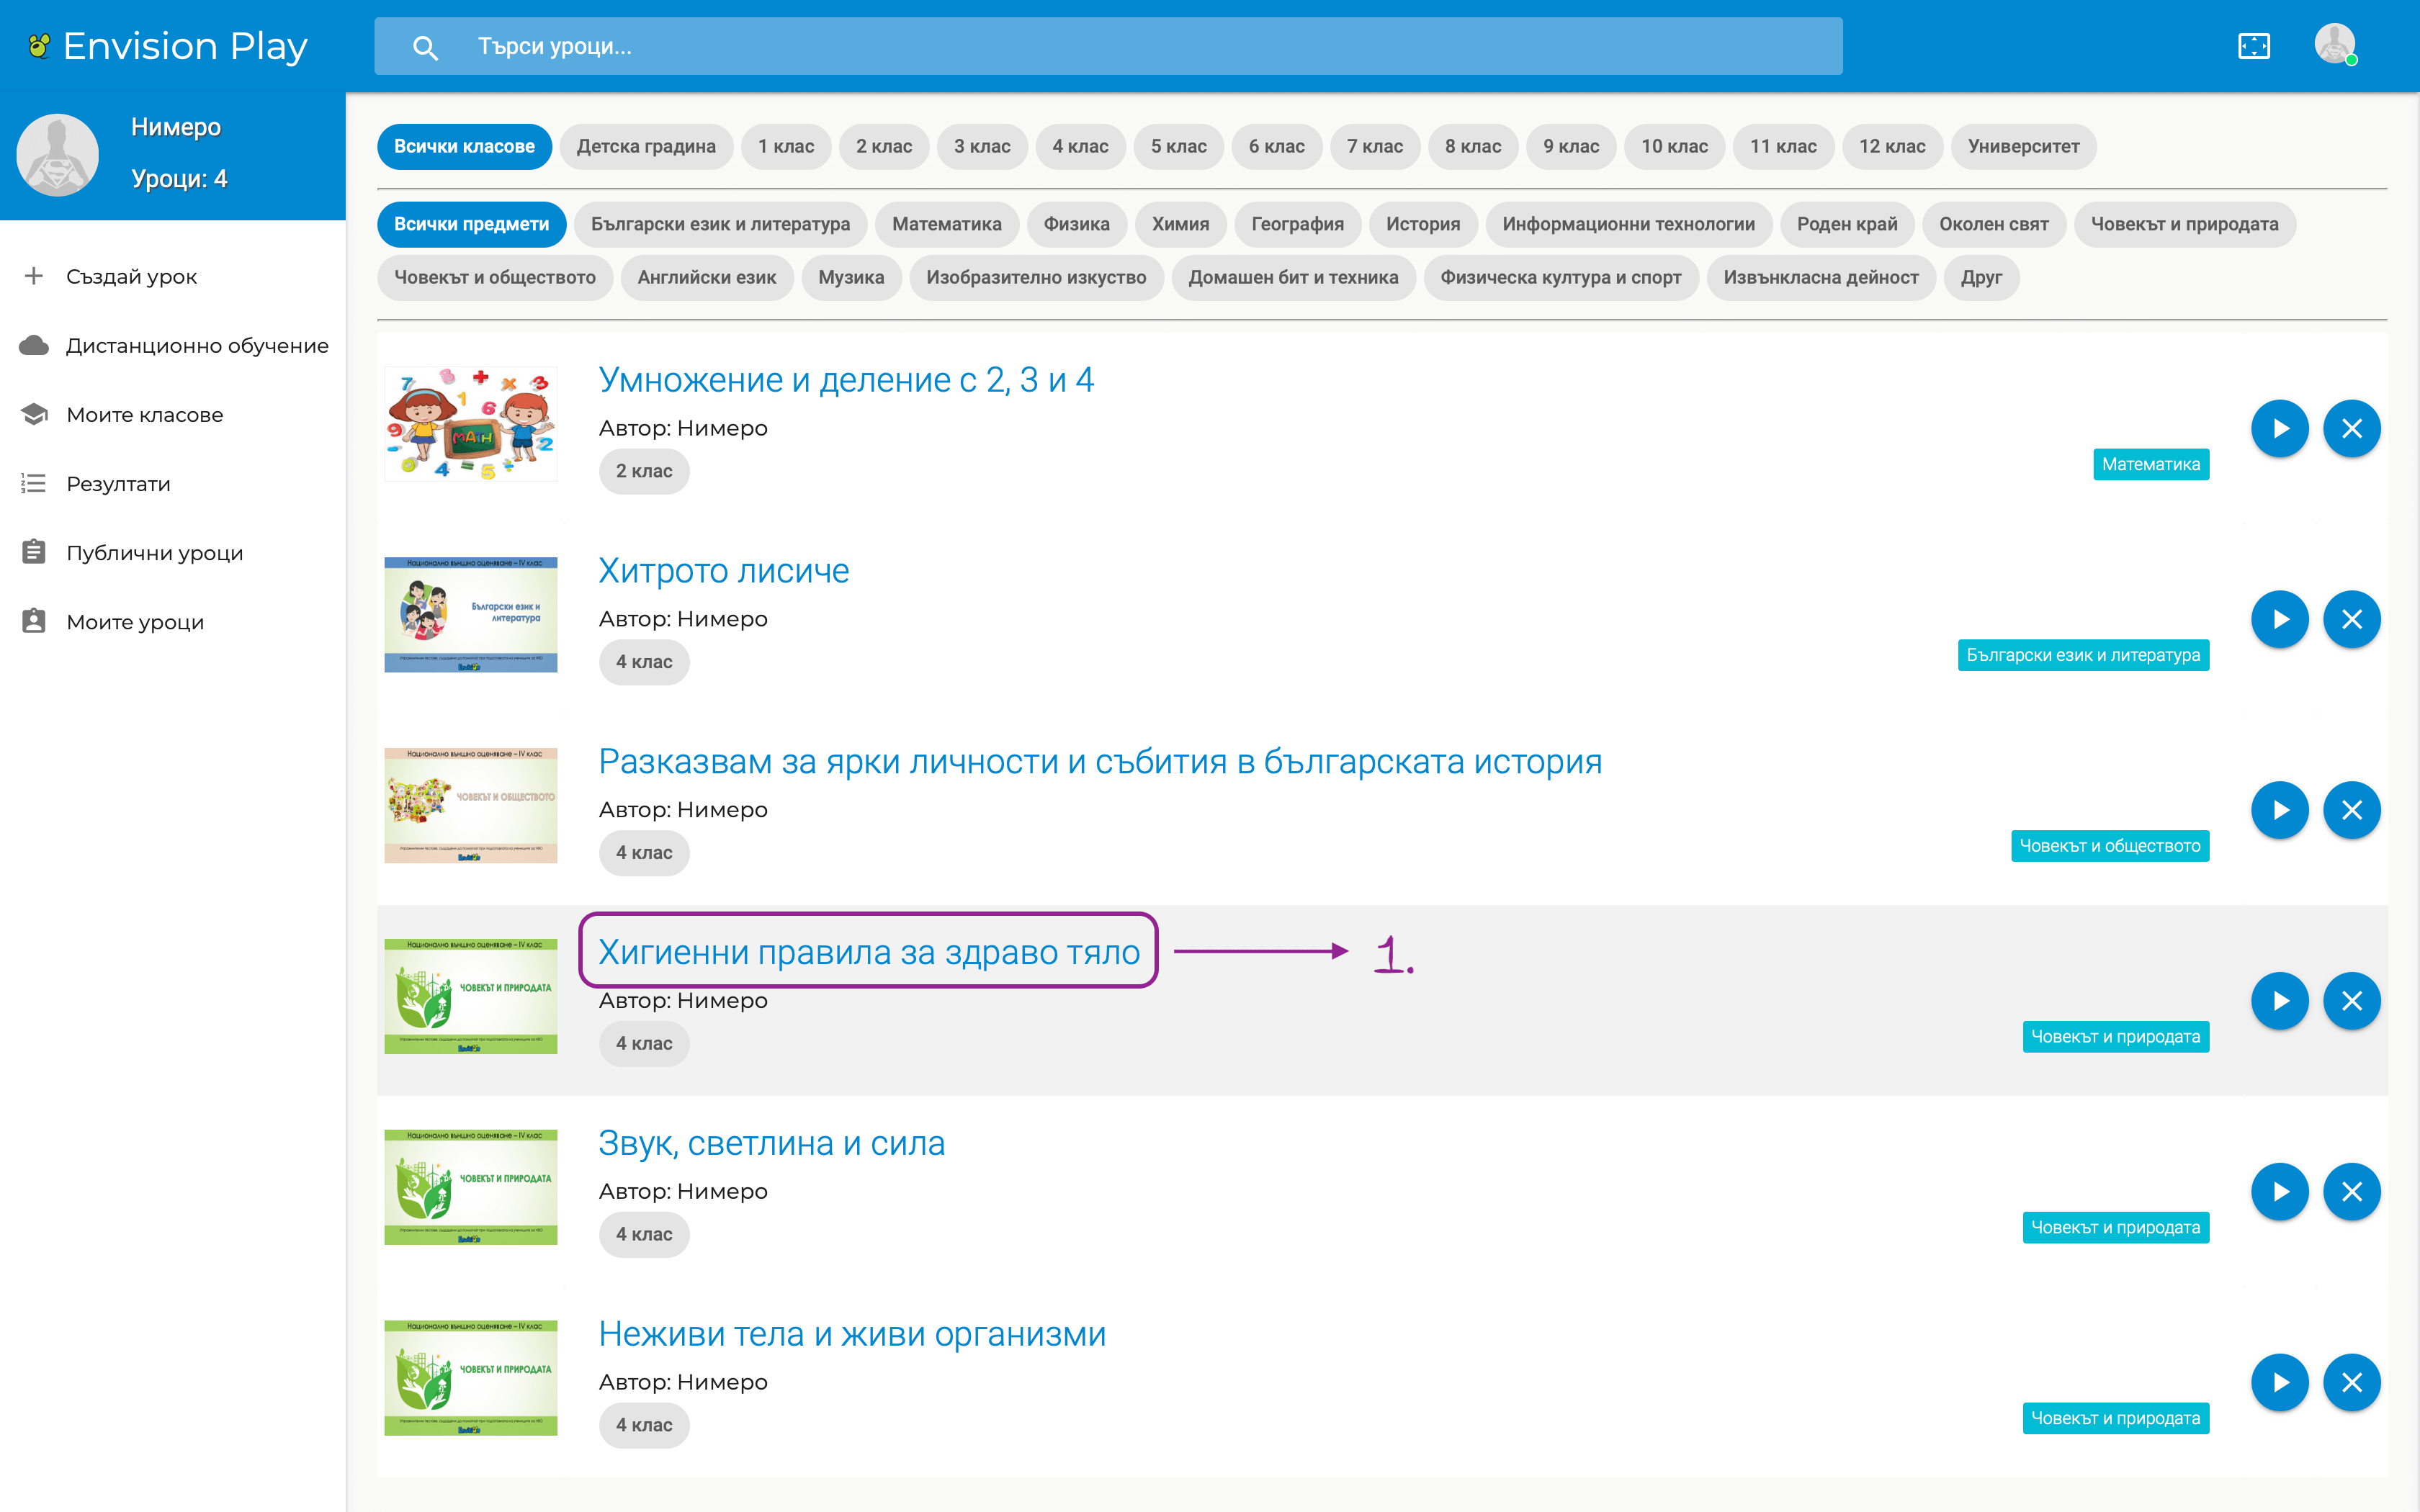Viewport: 2420px width, 1512px height.
Task: Filter lessons by 4 клас
Action: tap(1079, 146)
